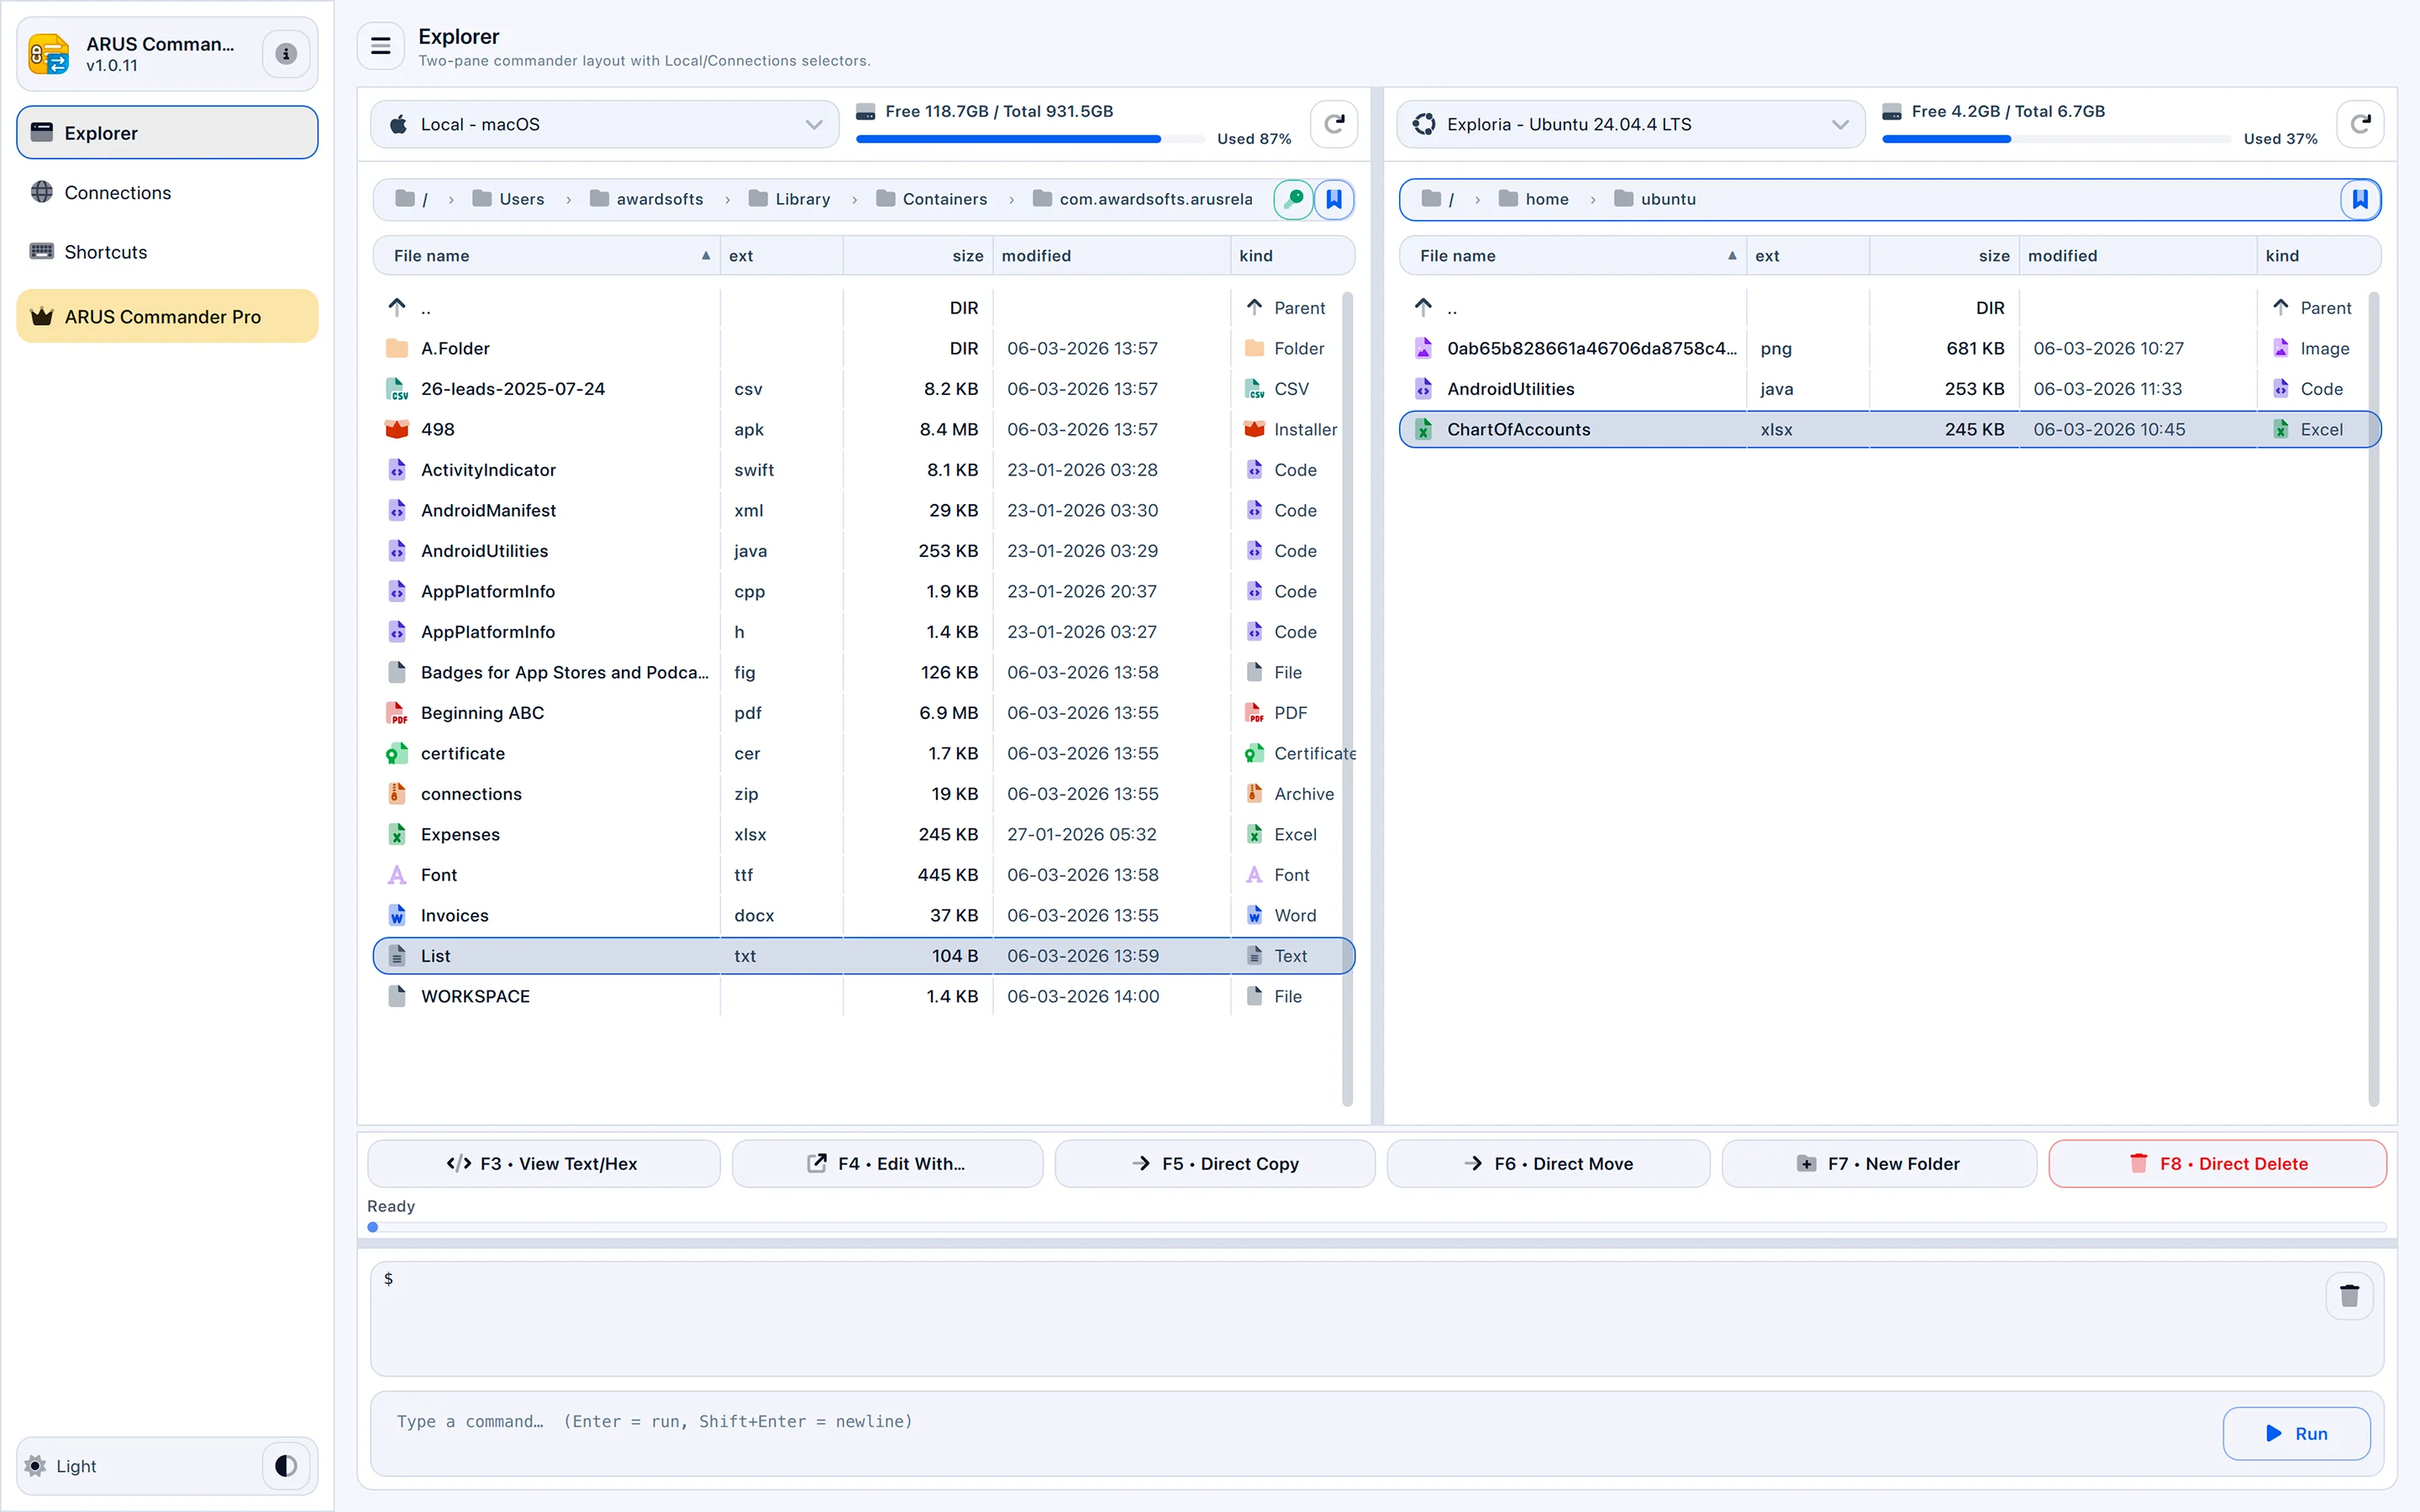Viewport: 2420px width, 1512px height.
Task: Open the app info popup next to ARUS Commander
Action: point(286,54)
